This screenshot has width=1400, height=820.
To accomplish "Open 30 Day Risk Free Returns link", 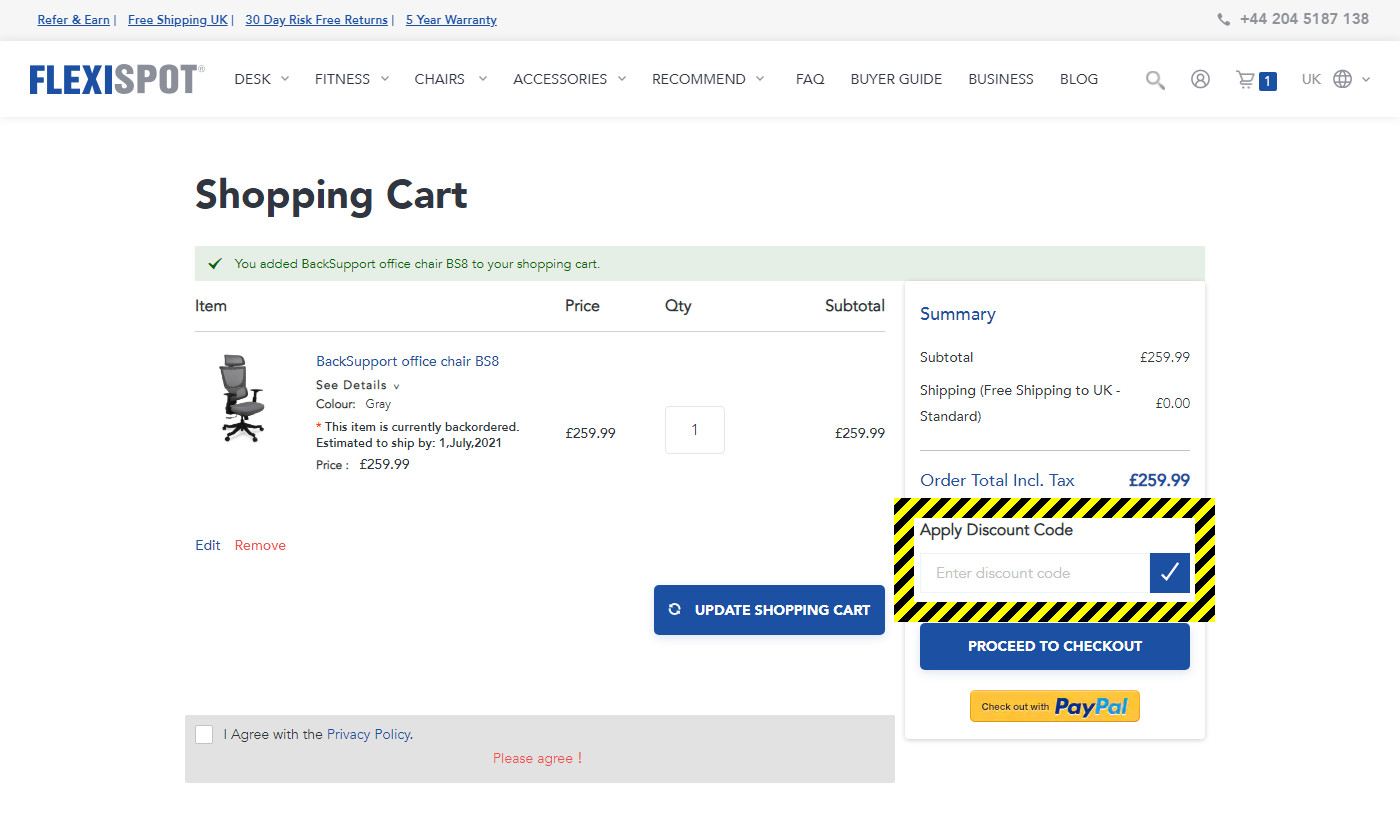I will pyautogui.click(x=316, y=20).
